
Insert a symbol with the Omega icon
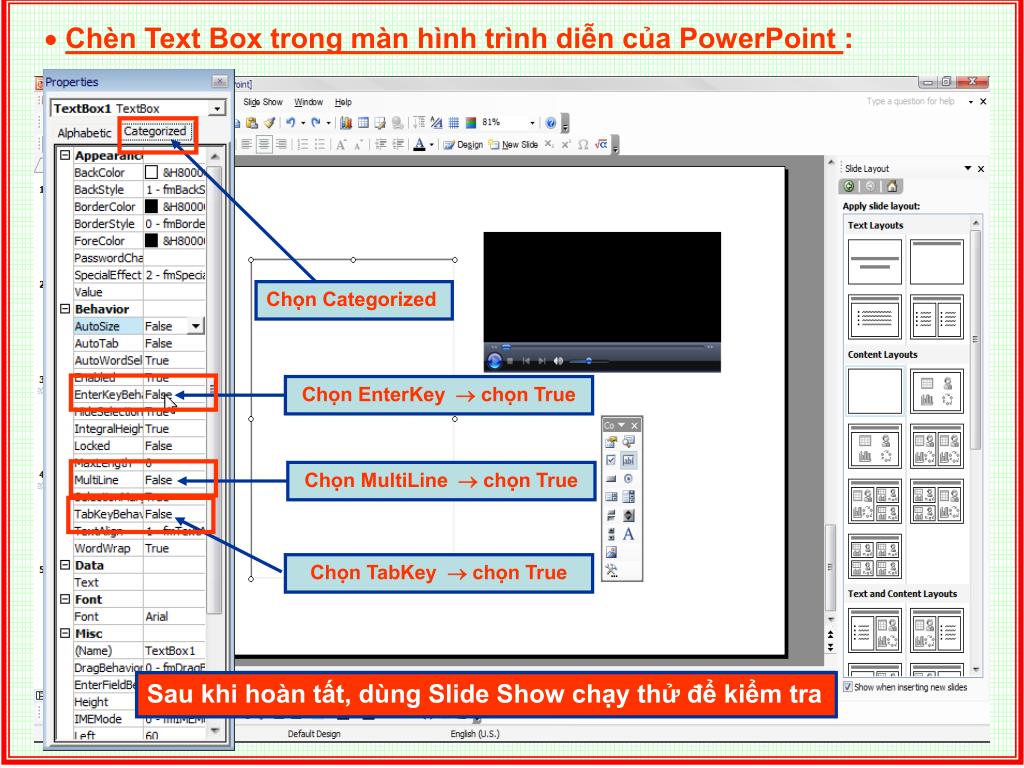coord(583,144)
